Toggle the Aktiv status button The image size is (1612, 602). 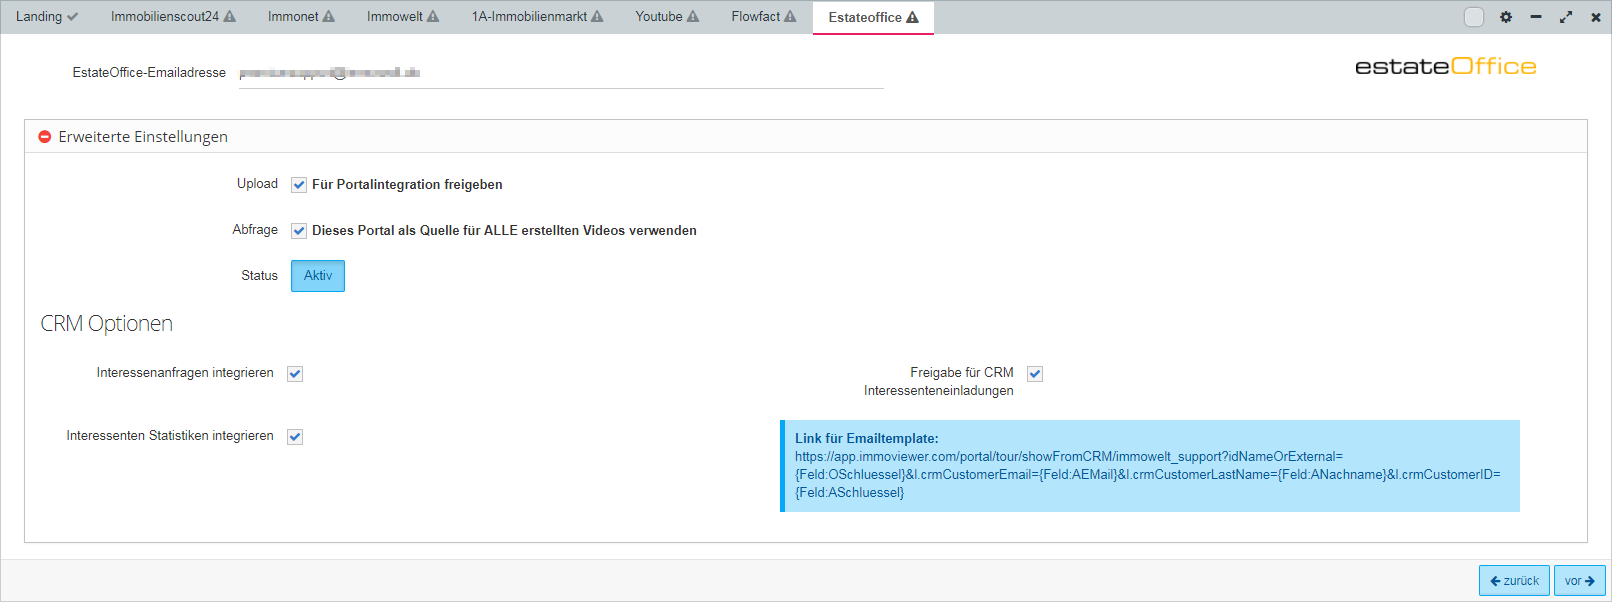318,276
